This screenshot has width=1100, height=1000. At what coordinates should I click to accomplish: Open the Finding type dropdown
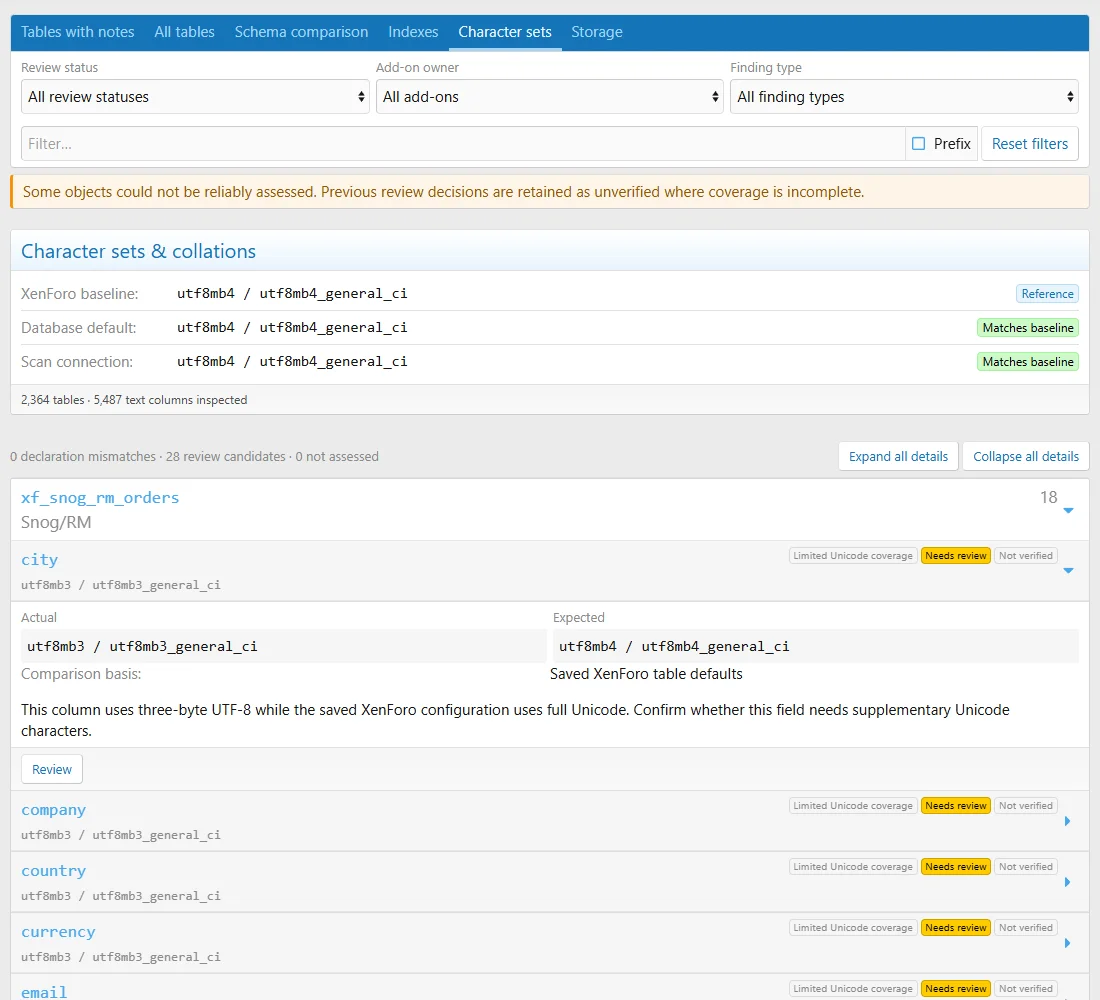(x=904, y=97)
